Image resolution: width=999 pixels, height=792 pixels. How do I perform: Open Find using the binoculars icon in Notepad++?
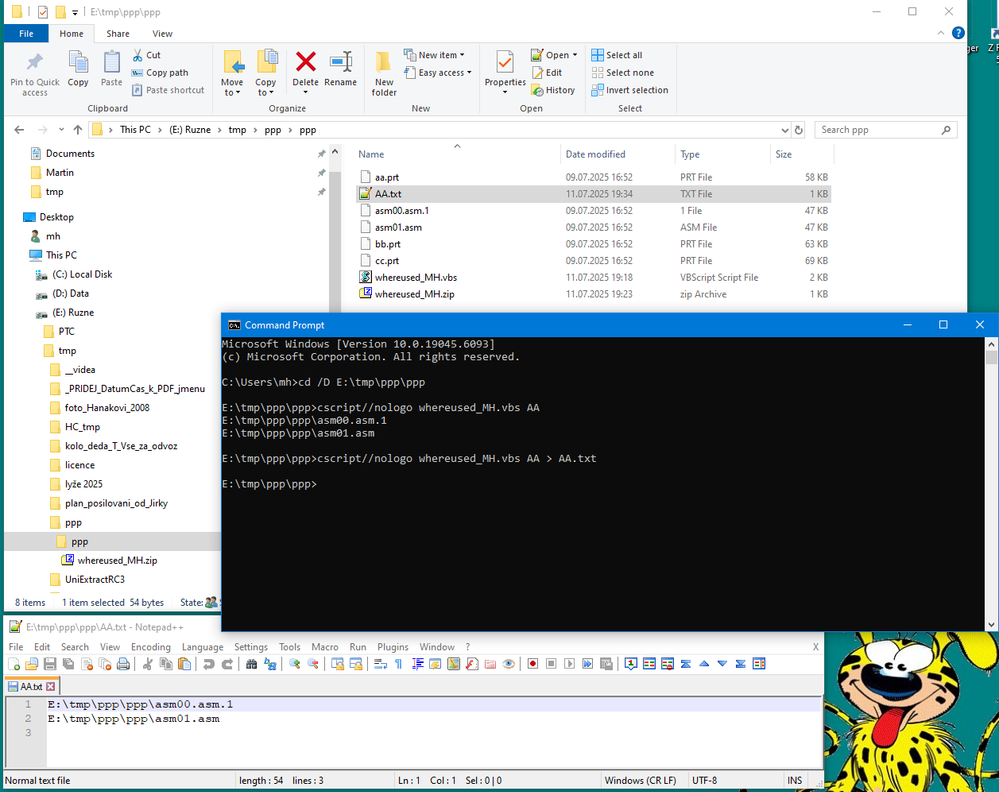click(252, 664)
